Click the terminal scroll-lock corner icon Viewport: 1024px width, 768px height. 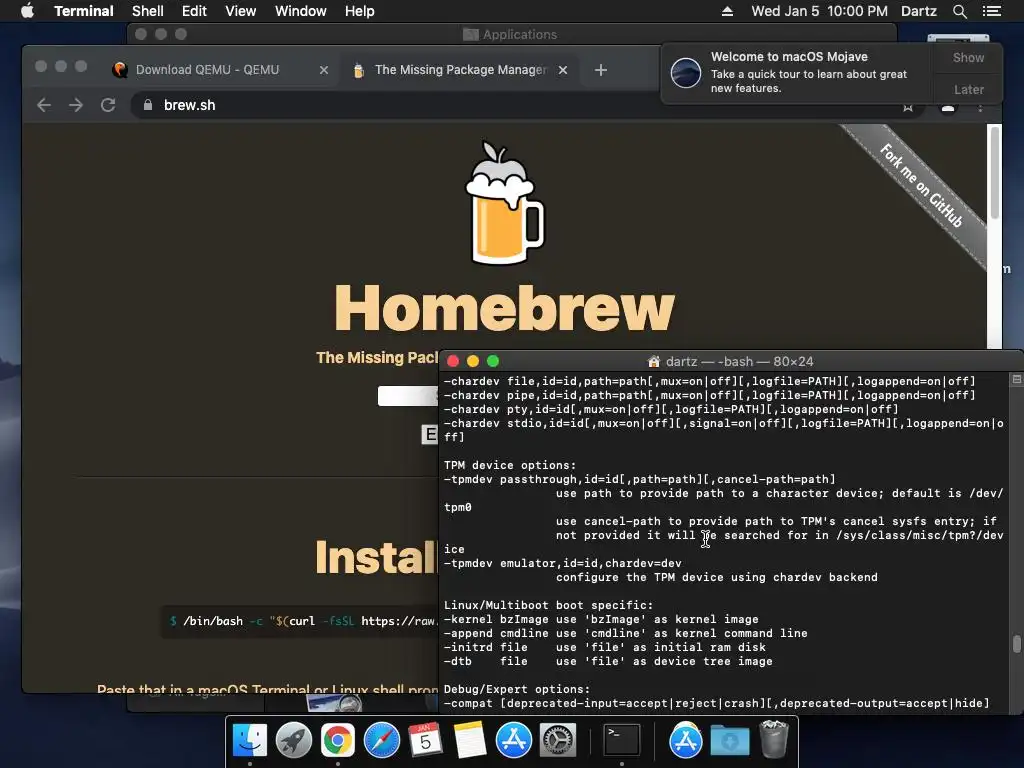(x=1017, y=379)
